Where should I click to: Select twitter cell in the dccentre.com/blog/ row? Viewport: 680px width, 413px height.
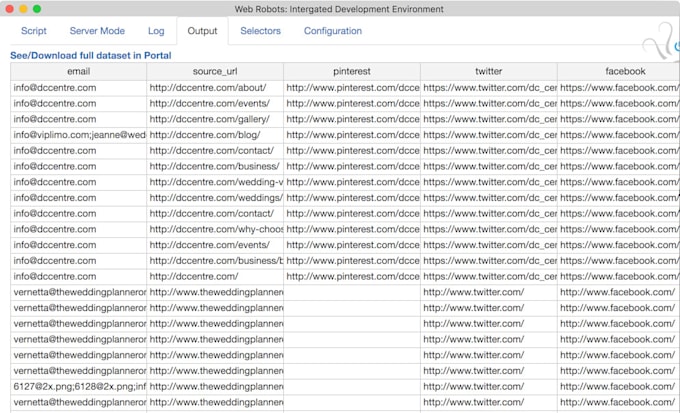(489, 135)
